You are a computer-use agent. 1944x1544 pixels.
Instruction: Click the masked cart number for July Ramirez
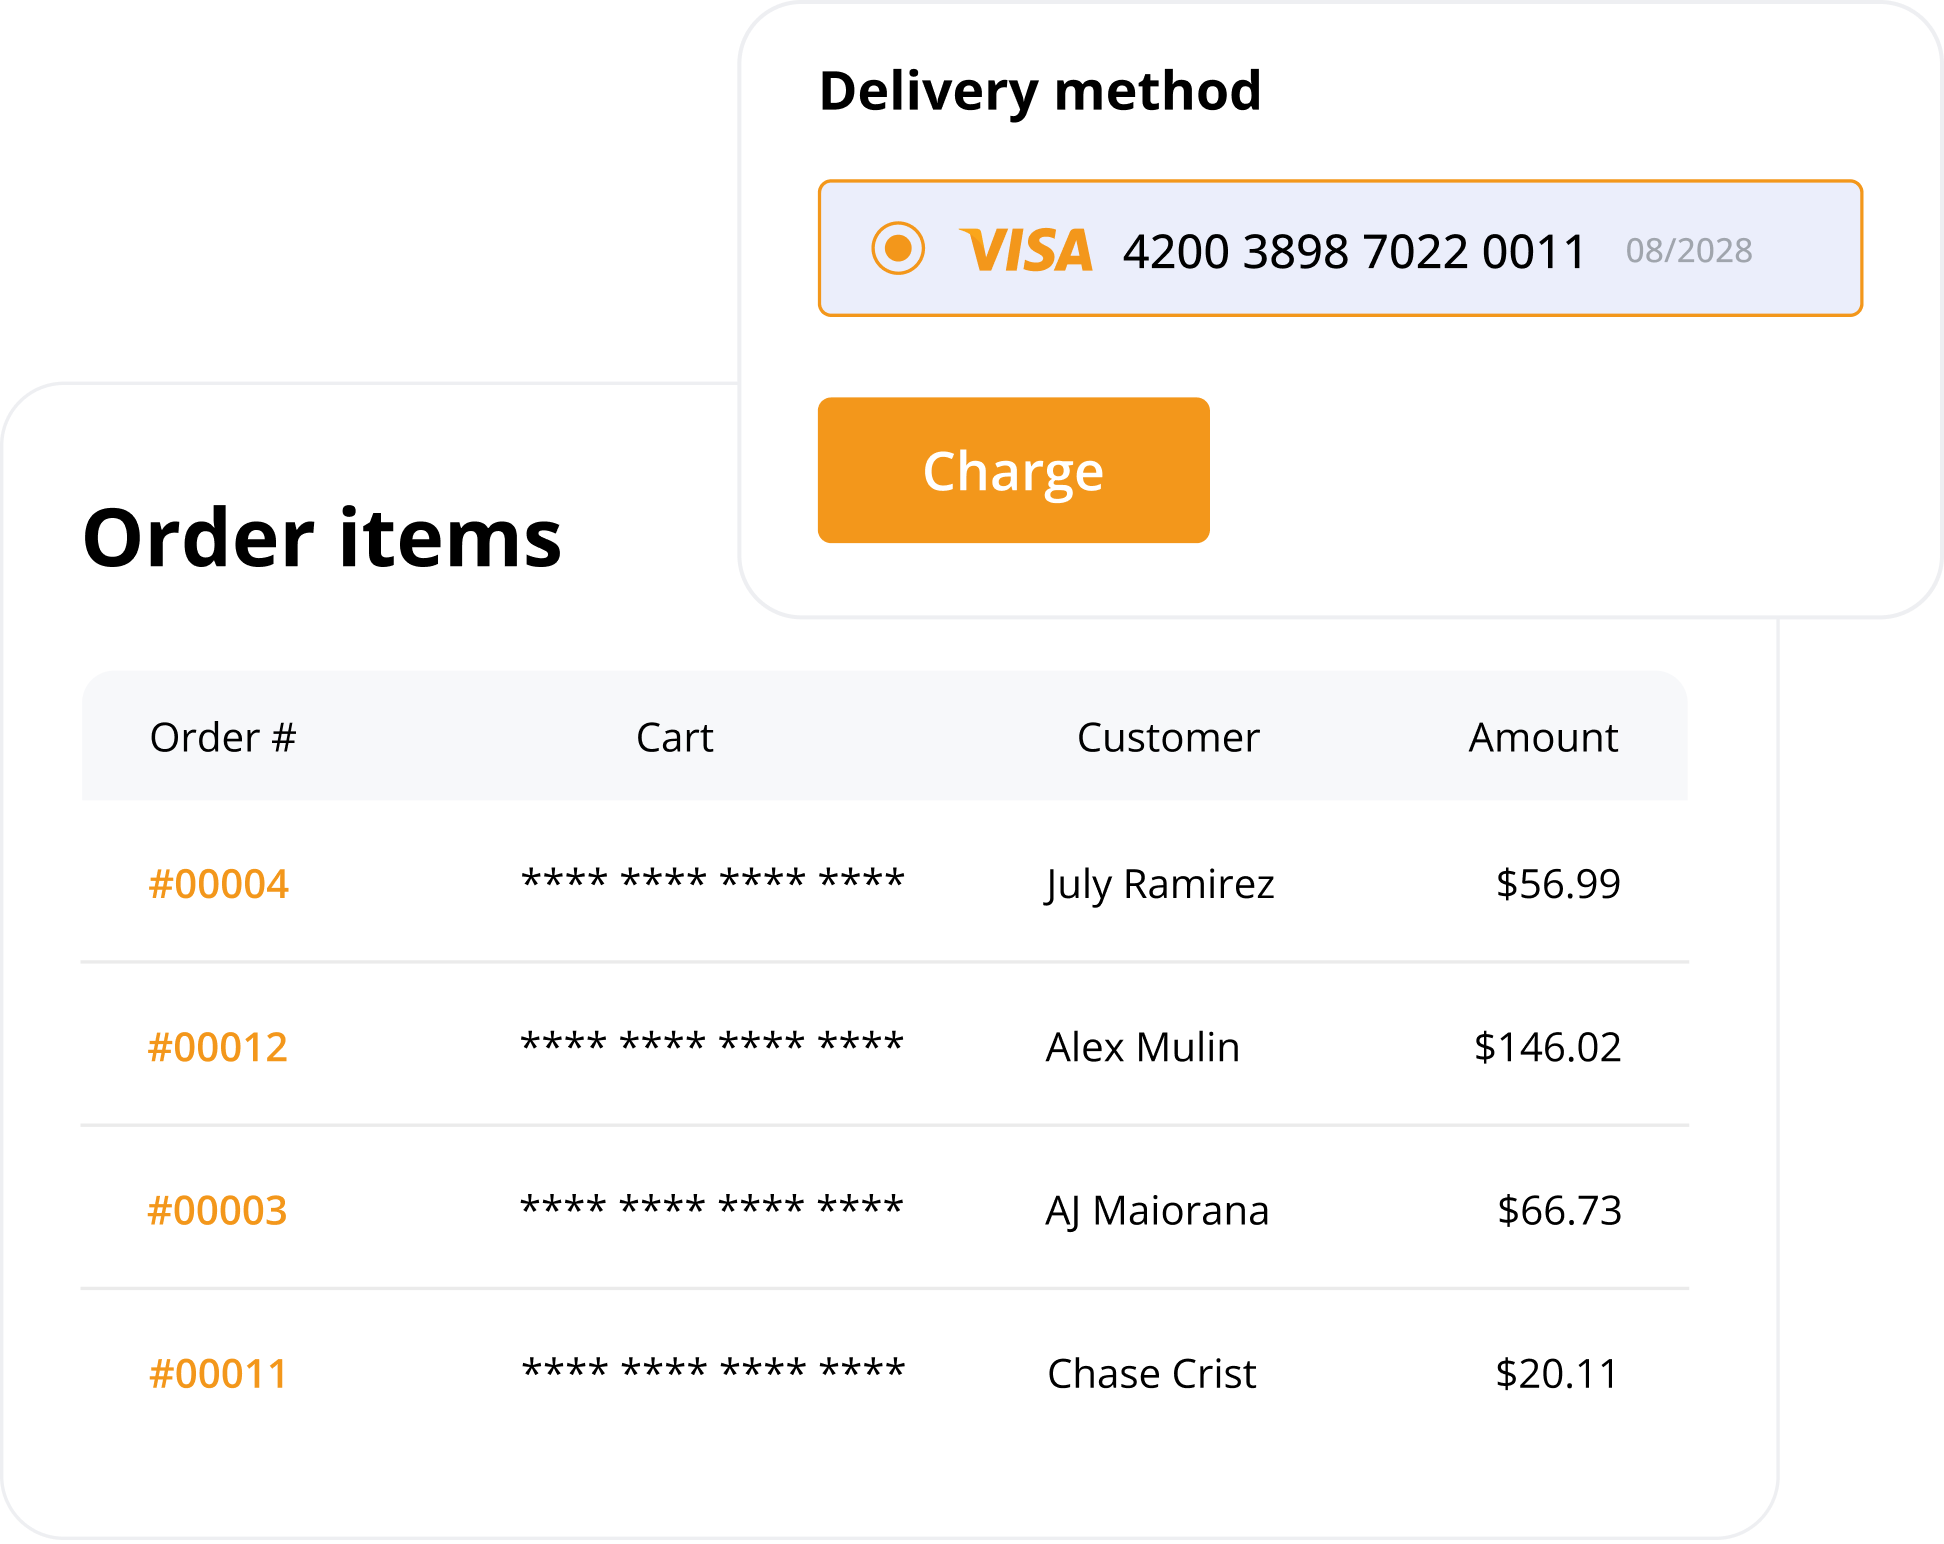(713, 880)
